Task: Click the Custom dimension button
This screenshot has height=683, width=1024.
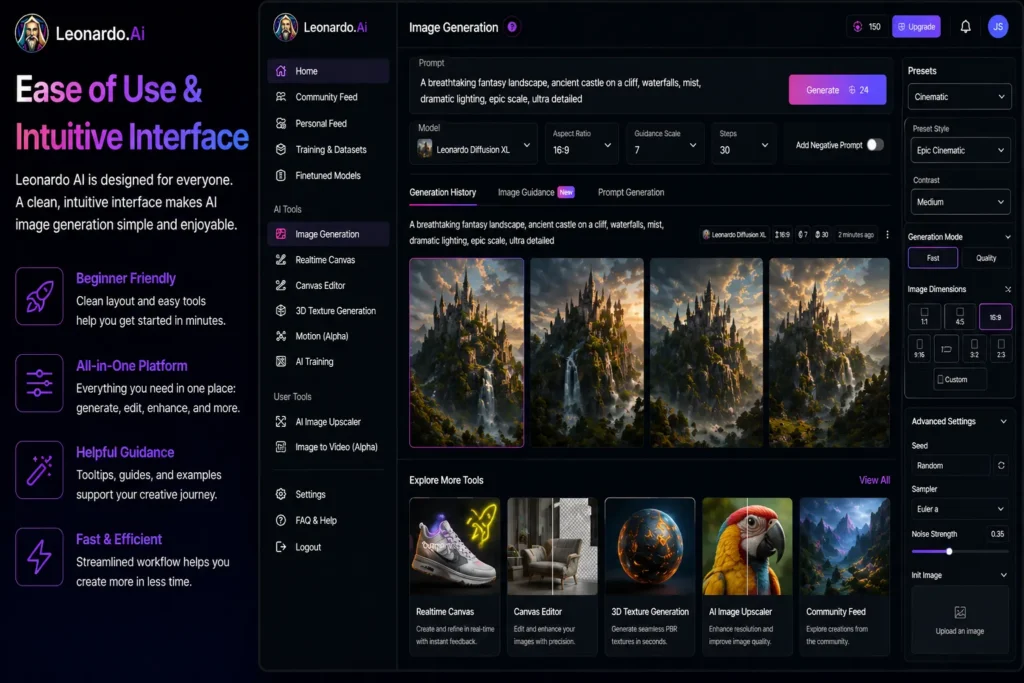Action: (x=959, y=379)
